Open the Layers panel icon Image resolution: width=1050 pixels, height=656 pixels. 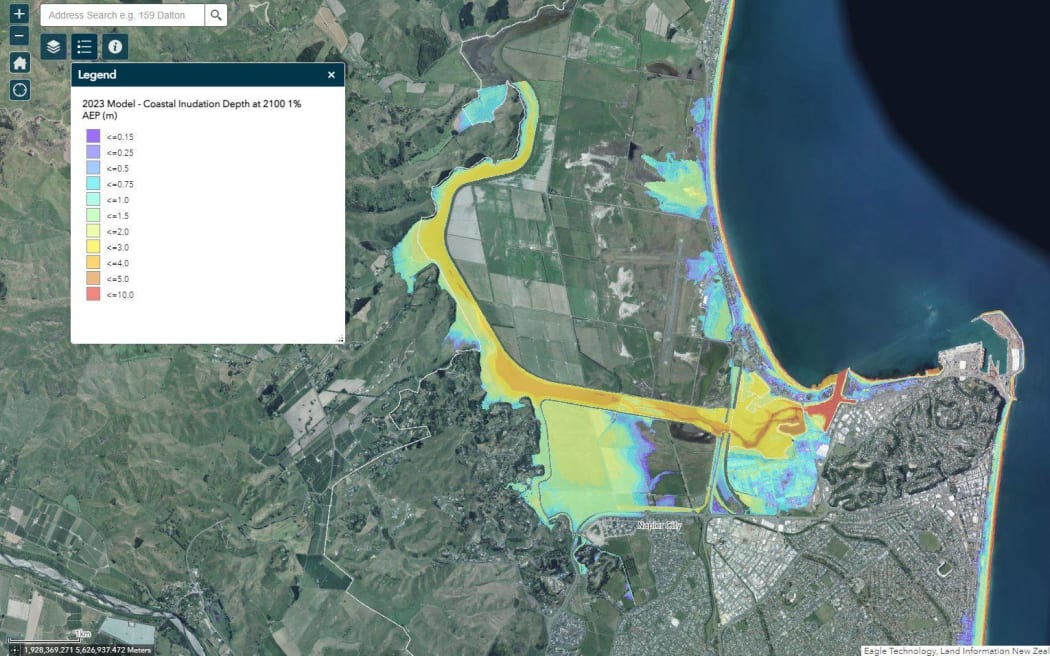53,46
